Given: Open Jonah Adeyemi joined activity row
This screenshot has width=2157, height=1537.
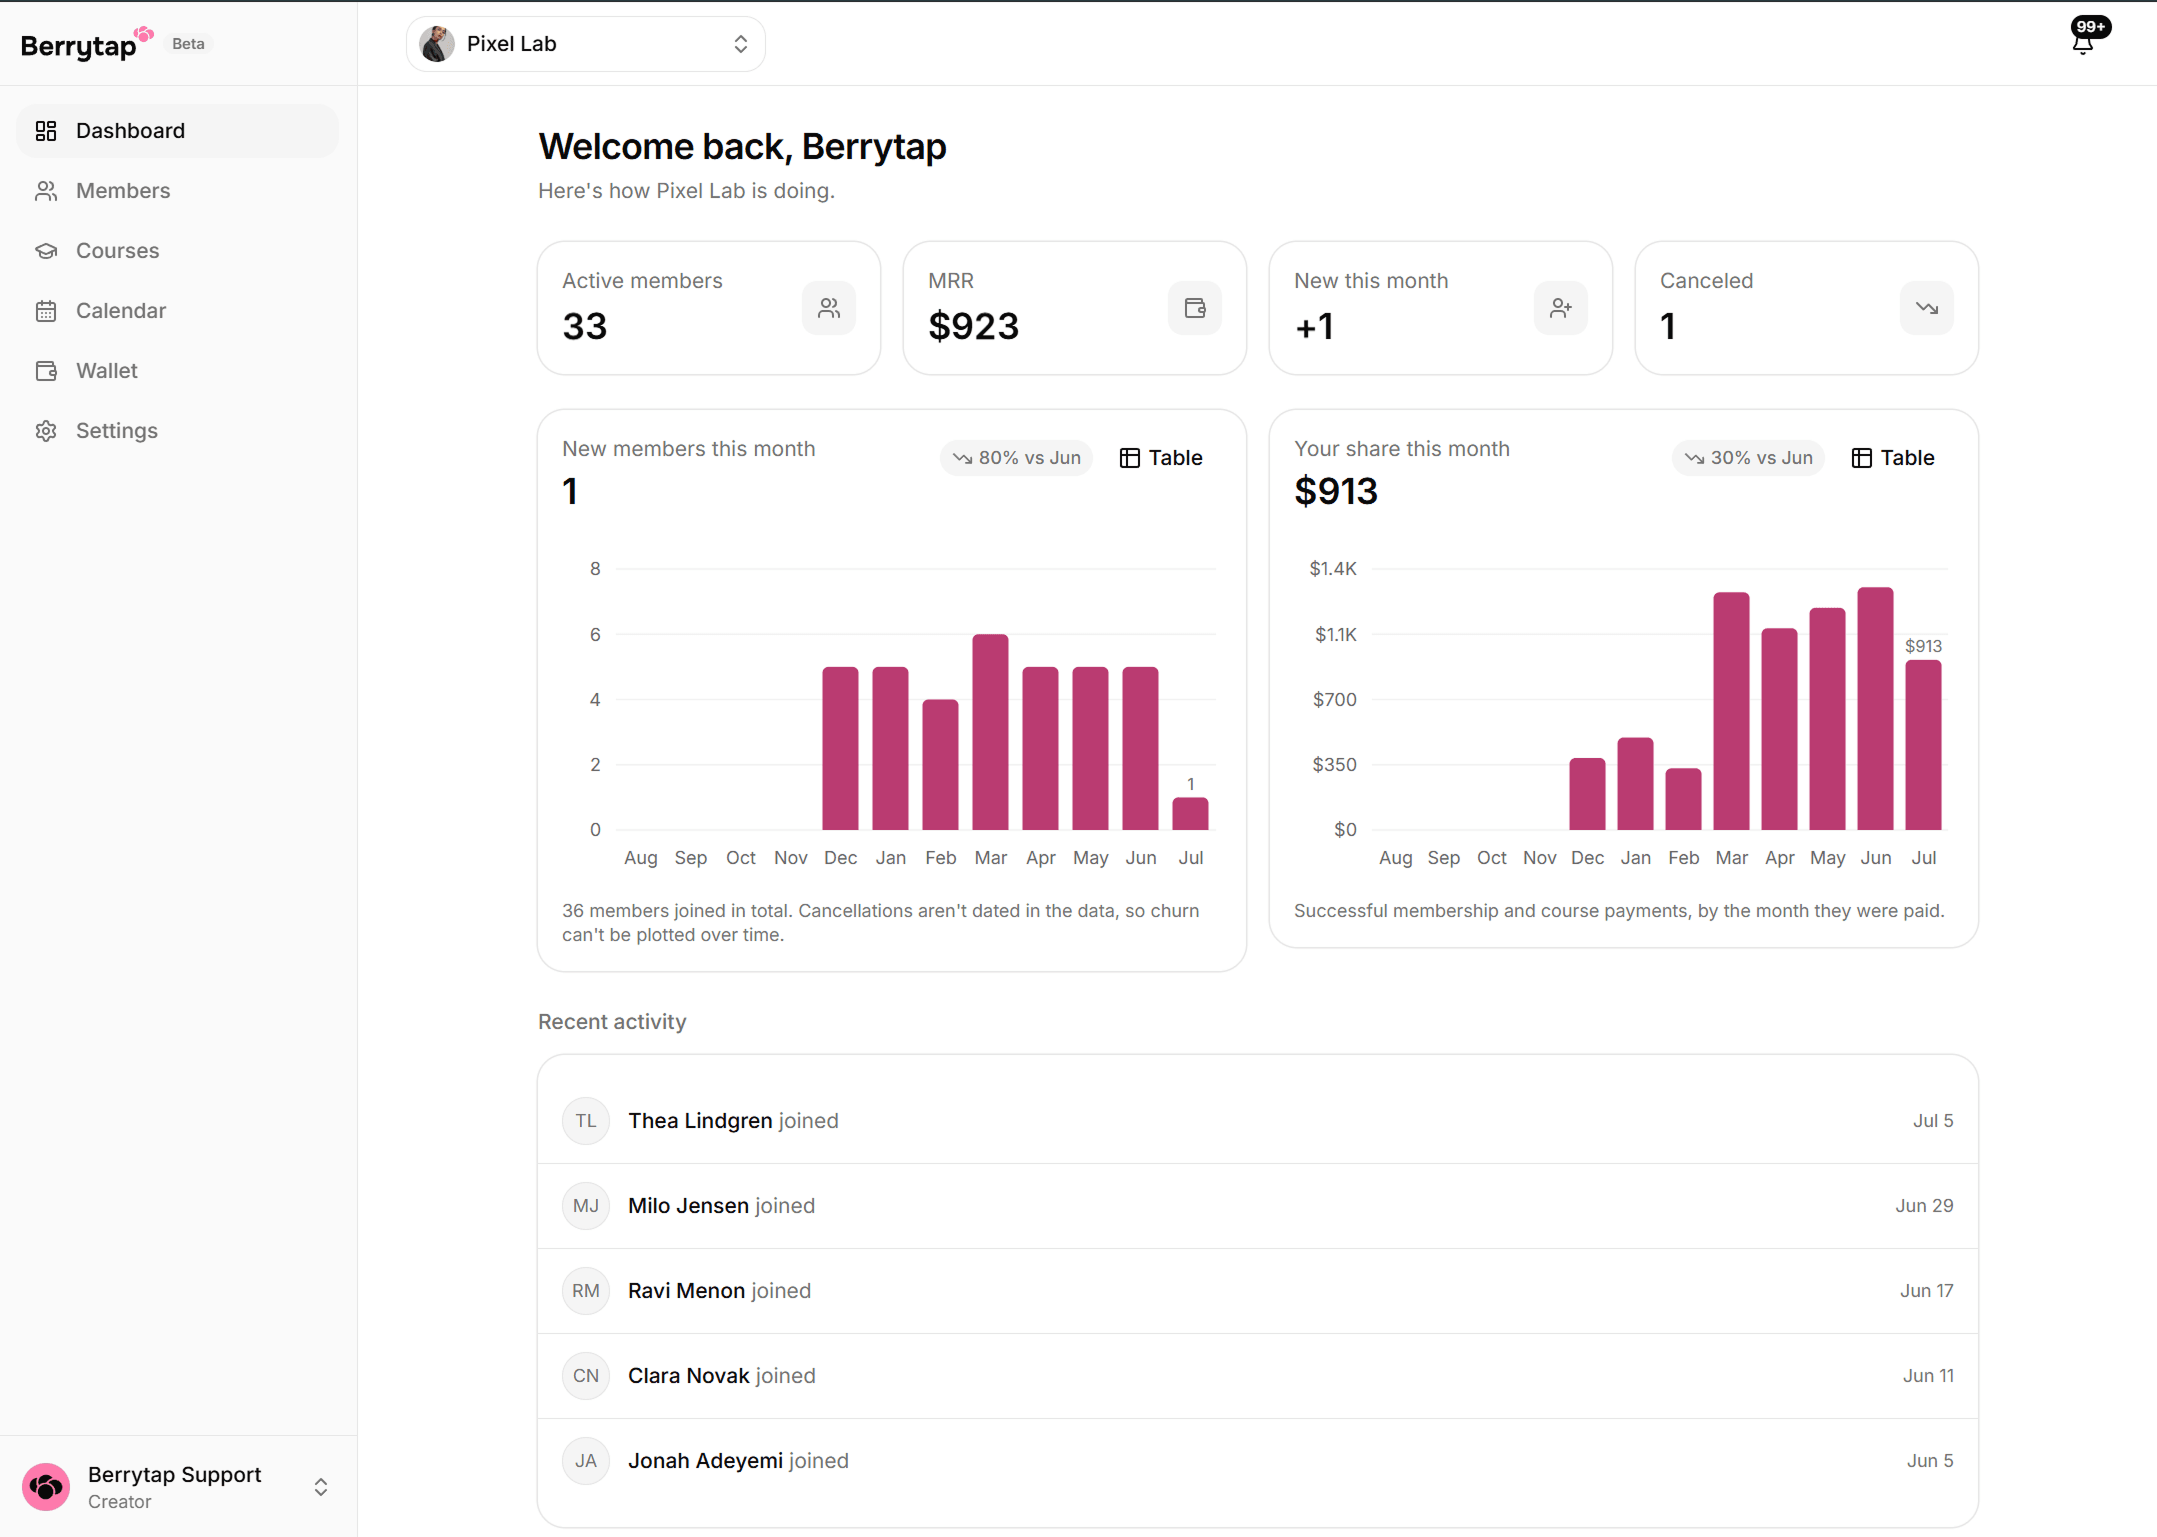Looking at the screenshot, I should 1258,1461.
